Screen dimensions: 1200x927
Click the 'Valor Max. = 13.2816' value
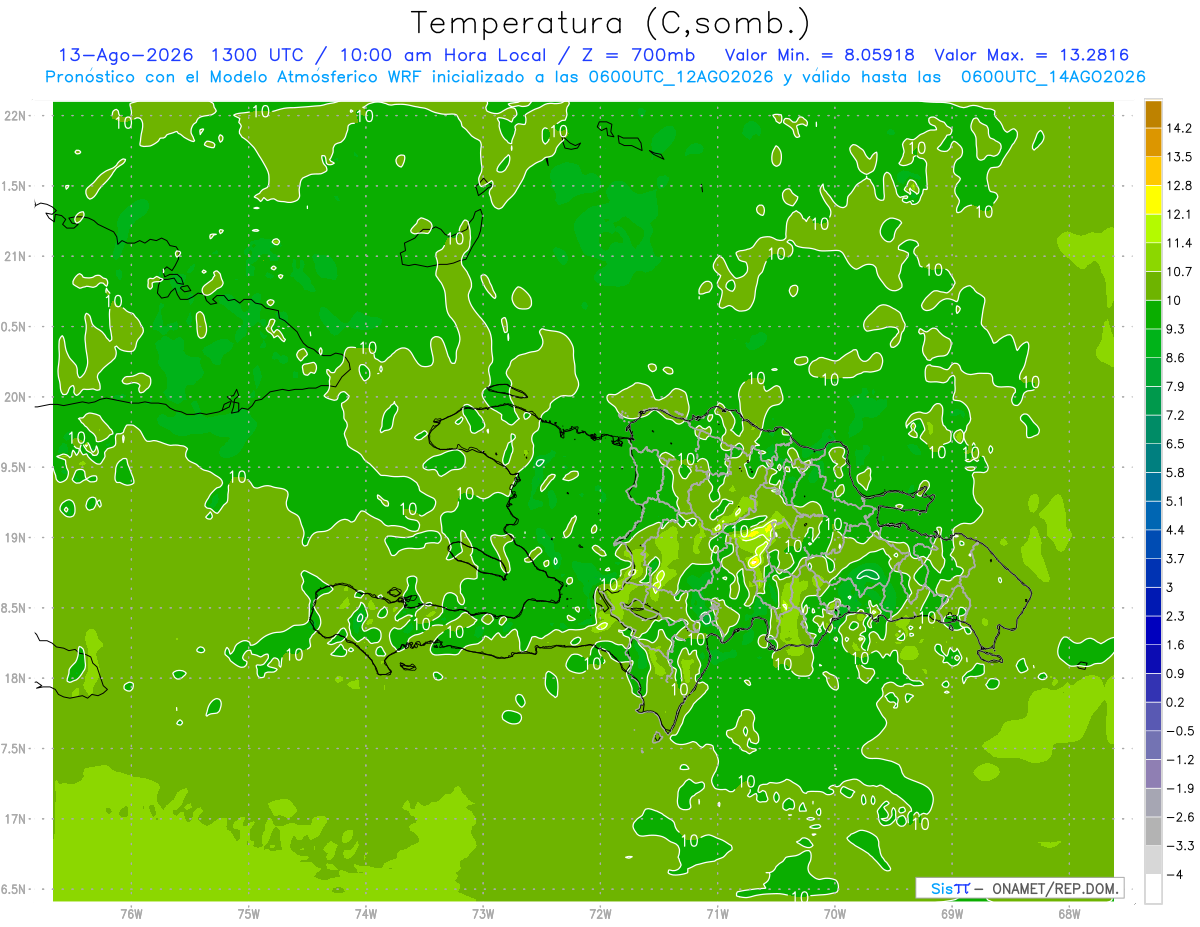1032,55
